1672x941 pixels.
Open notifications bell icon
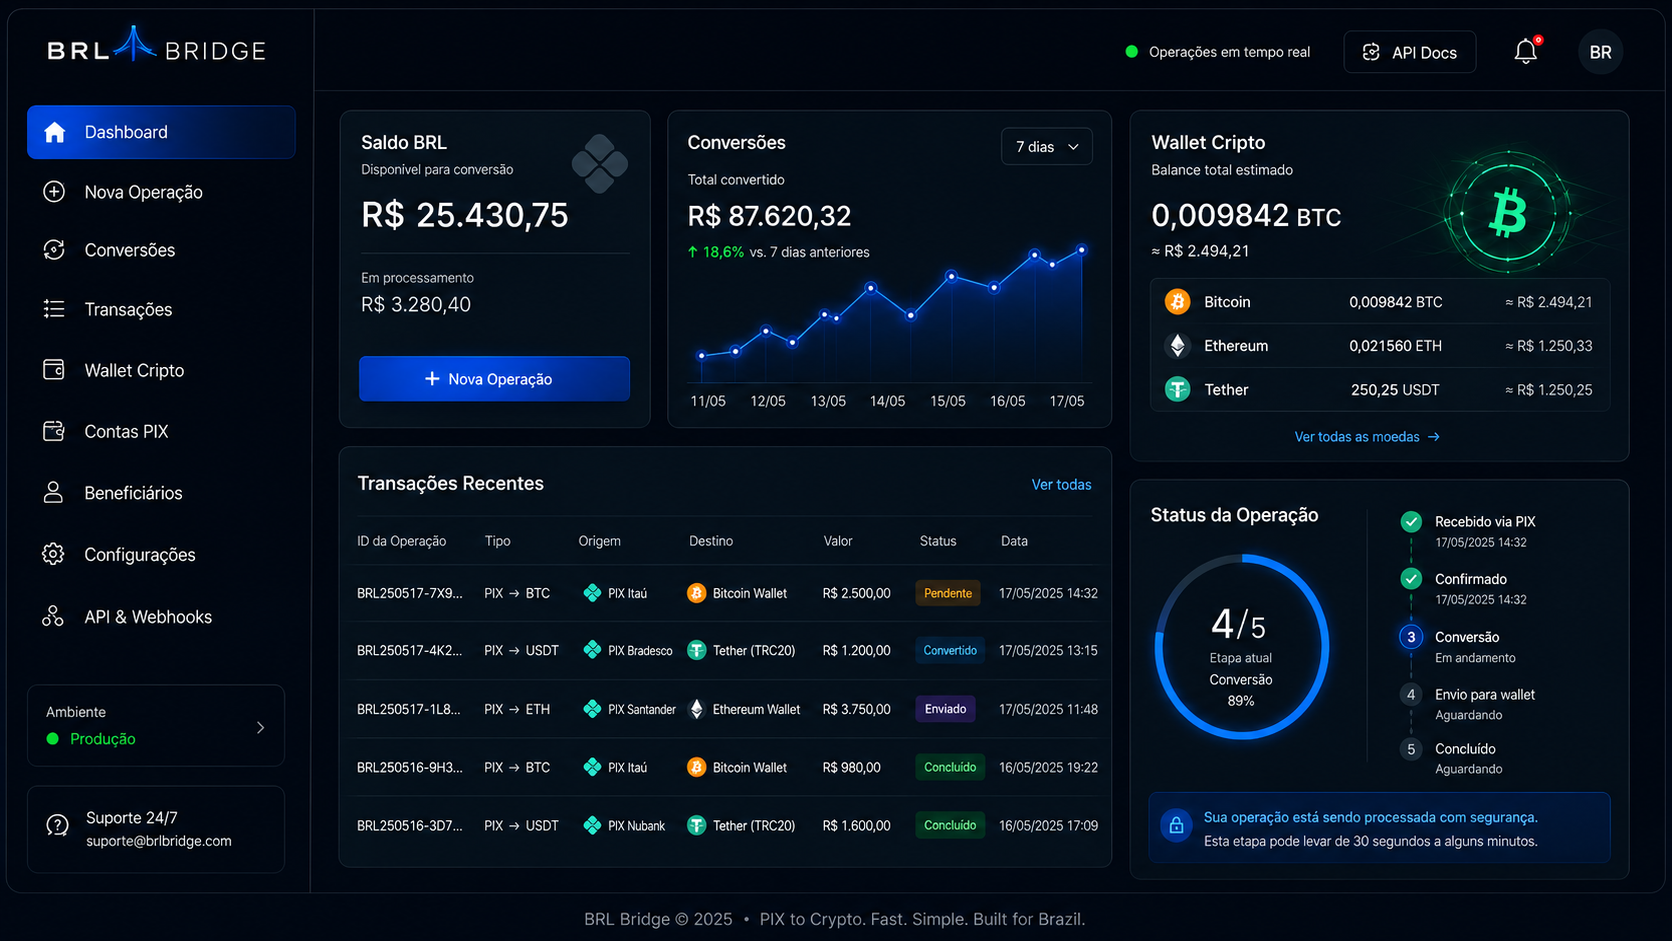point(1525,52)
